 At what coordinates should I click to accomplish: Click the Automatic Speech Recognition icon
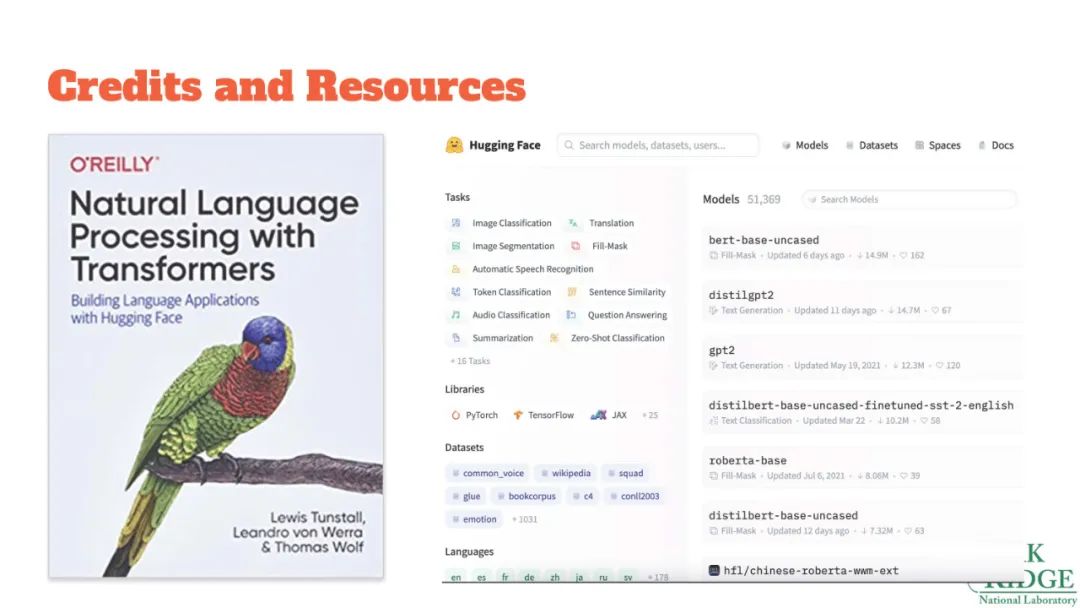[x=456, y=269]
